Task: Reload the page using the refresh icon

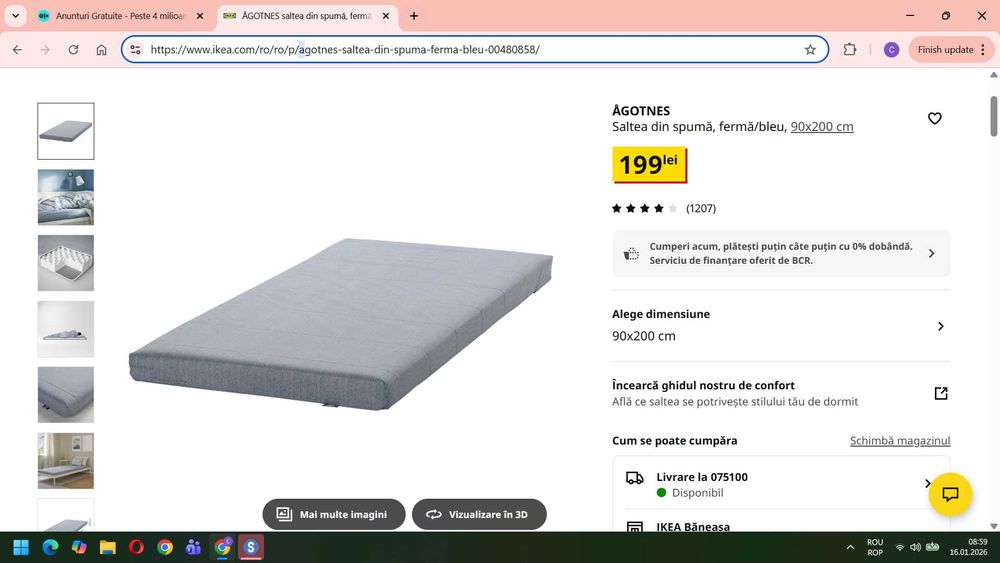Action: [x=73, y=50]
